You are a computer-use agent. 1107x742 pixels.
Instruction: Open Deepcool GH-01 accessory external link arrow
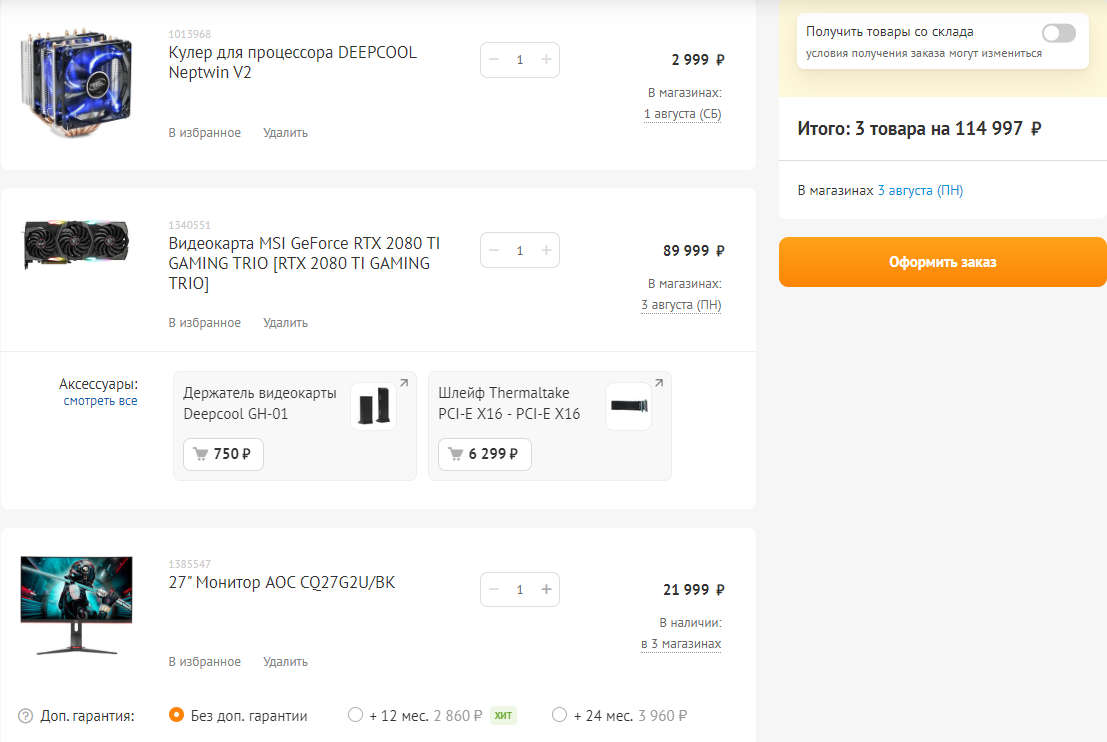404,383
